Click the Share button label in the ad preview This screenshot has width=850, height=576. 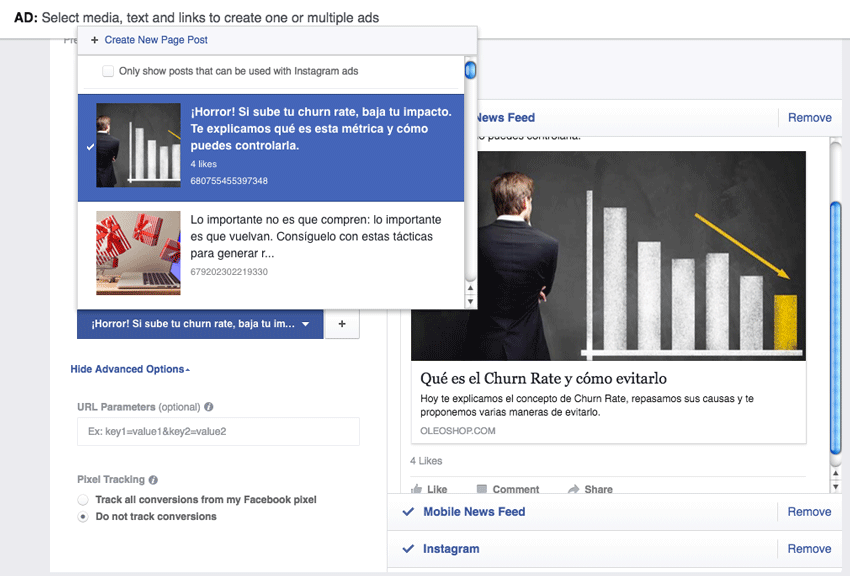click(598, 489)
